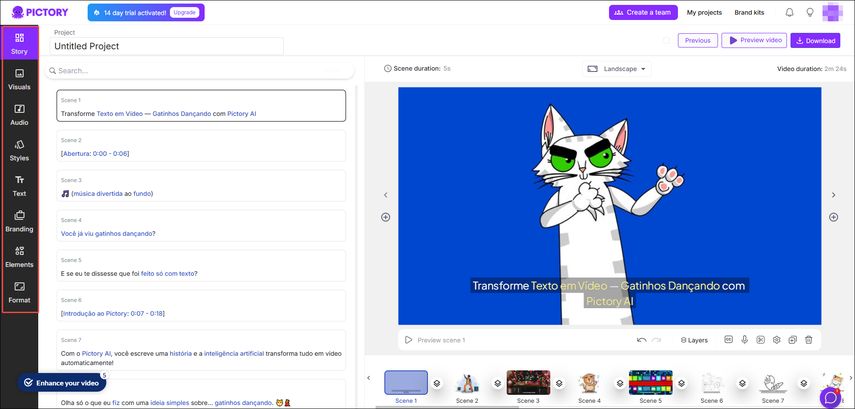The image size is (855, 409).
Task: Click Upgrade in the trial banner
Action: (x=184, y=12)
